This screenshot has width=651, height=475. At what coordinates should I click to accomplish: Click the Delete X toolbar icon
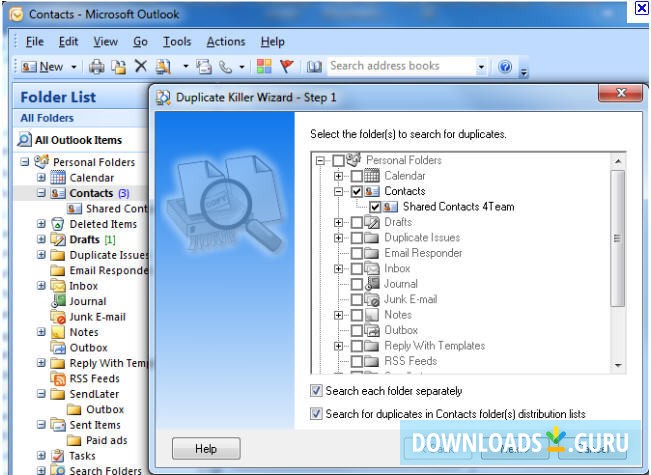pos(141,66)
